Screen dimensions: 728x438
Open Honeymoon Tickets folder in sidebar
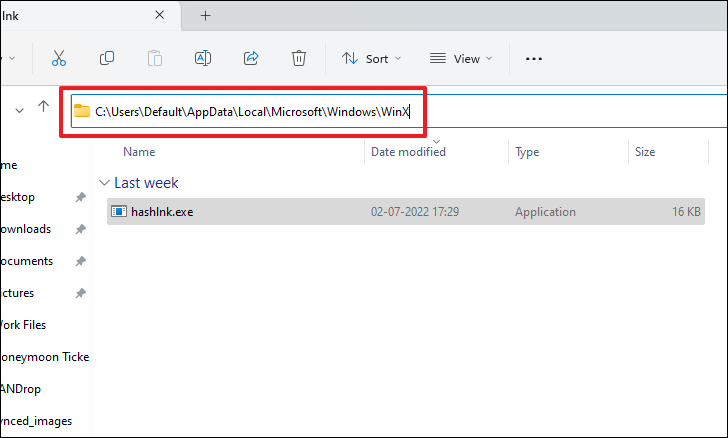coord(45,357)
